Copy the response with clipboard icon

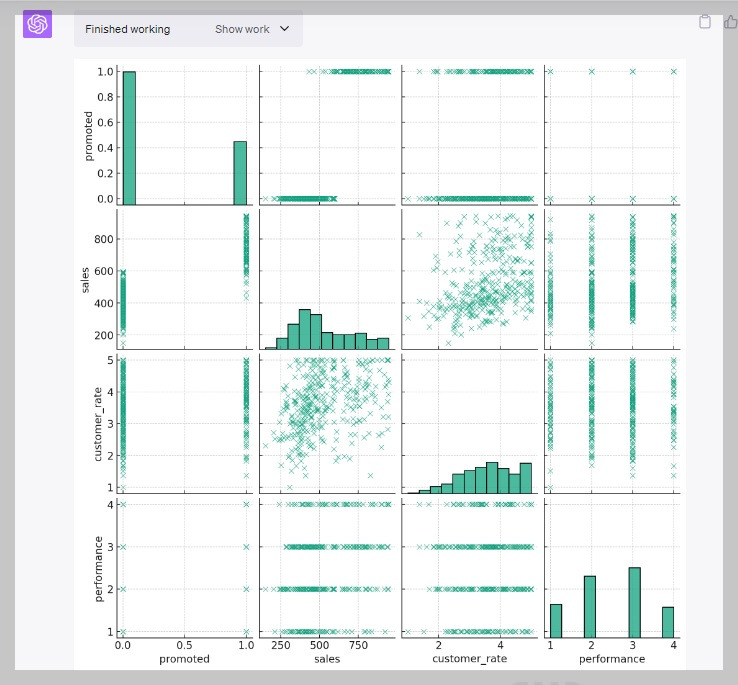pyautogui.click(x=705, y=22)
